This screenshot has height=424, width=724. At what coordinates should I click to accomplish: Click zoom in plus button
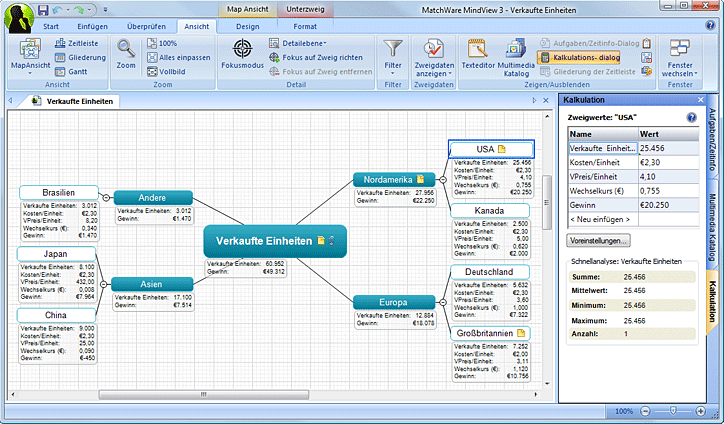tap(700, 411)
